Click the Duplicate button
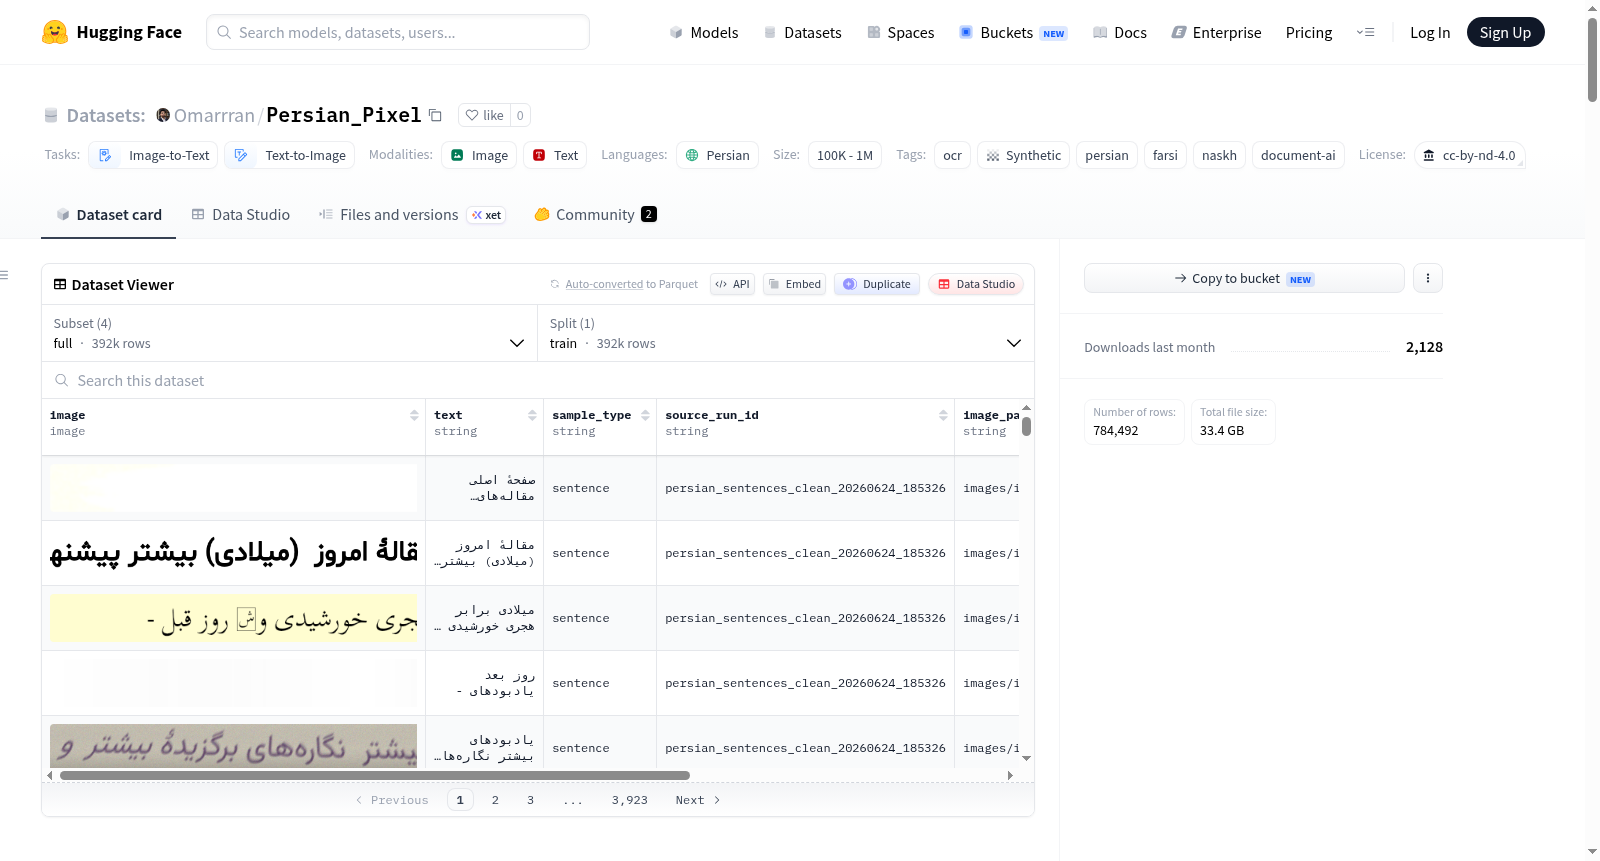 (877, 284)
